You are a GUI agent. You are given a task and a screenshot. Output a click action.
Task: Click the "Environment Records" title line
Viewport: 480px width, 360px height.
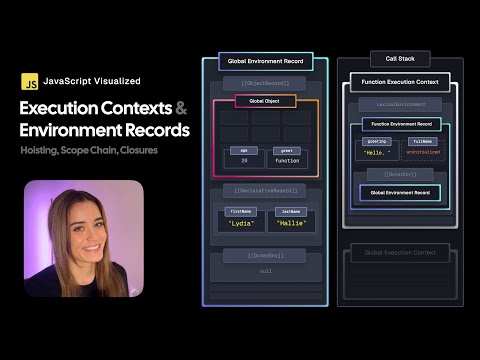(105, 130)
